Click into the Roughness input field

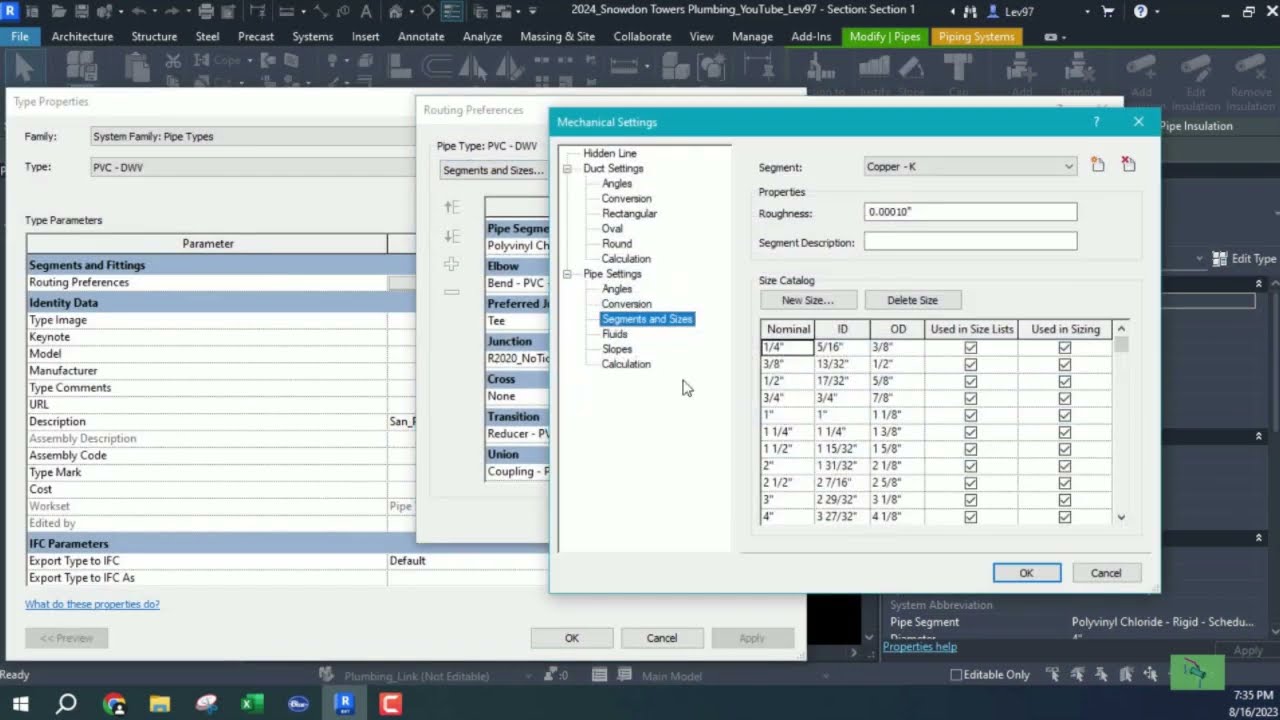(x=970, y=212)
